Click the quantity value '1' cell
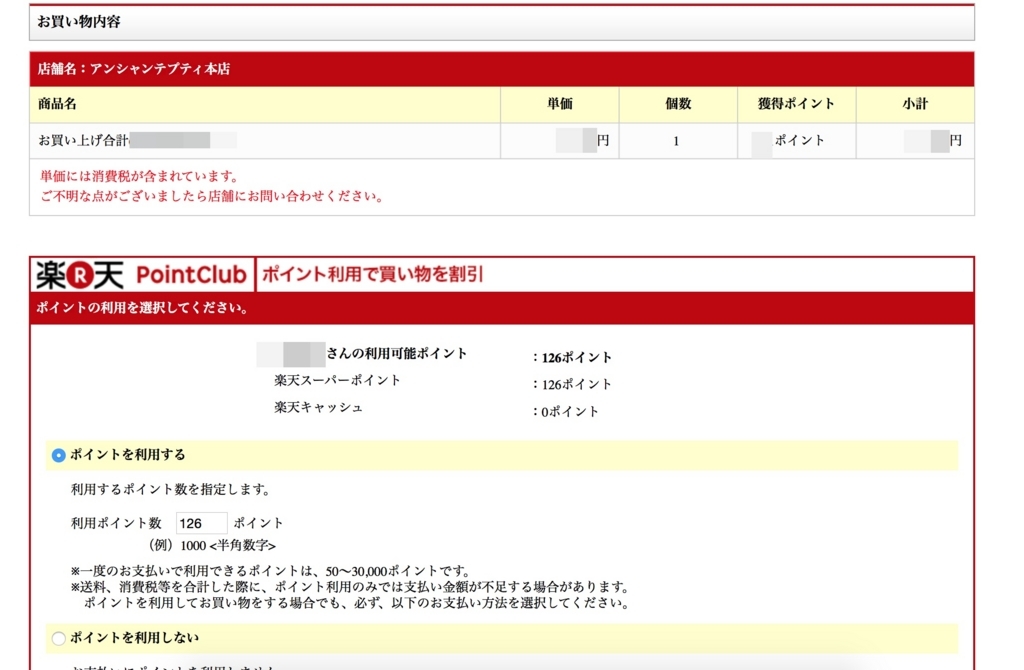Viewport: 1024px width, 670px height. click(676, 141)
